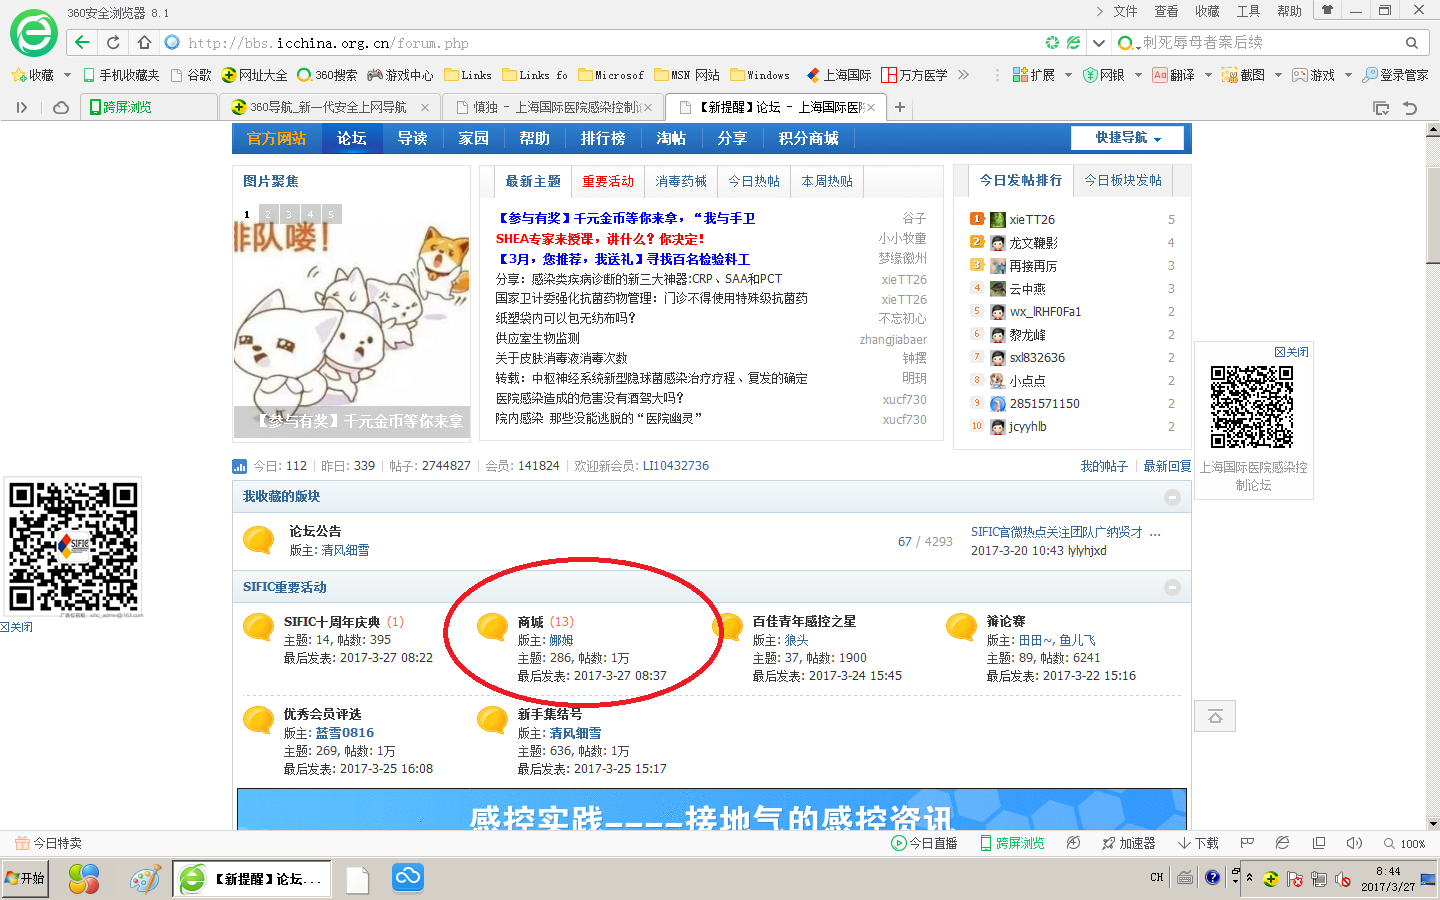Screen dimensions: 1440x900
Task: Mute the speaker icon in status bar
Action: pyautogui.click(x=1353, y=843)
